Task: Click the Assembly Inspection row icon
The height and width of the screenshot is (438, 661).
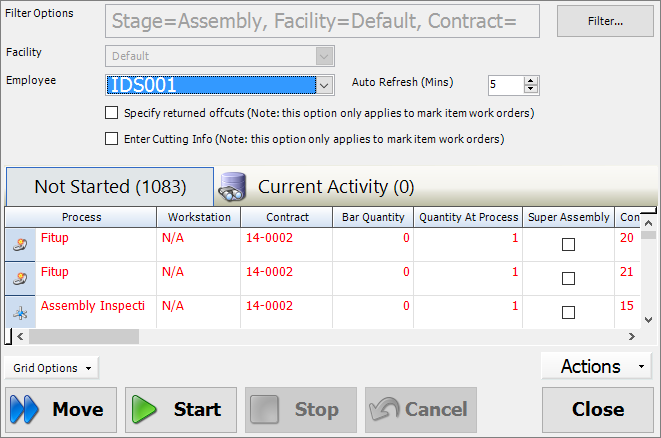Action: [x=20, y=312]
